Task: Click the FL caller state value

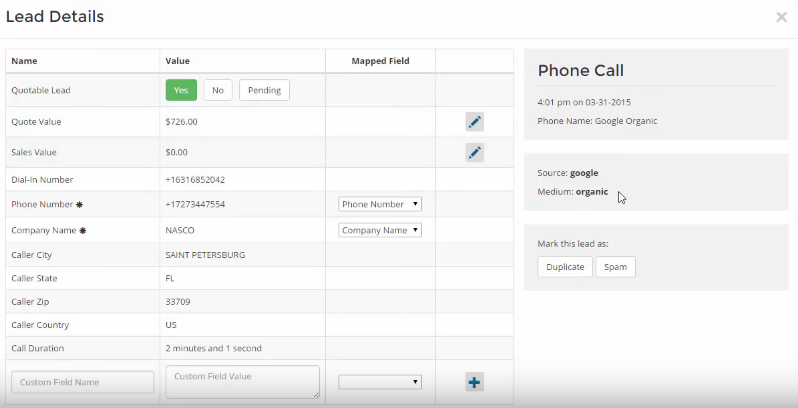Action: (x=170, y=278)
